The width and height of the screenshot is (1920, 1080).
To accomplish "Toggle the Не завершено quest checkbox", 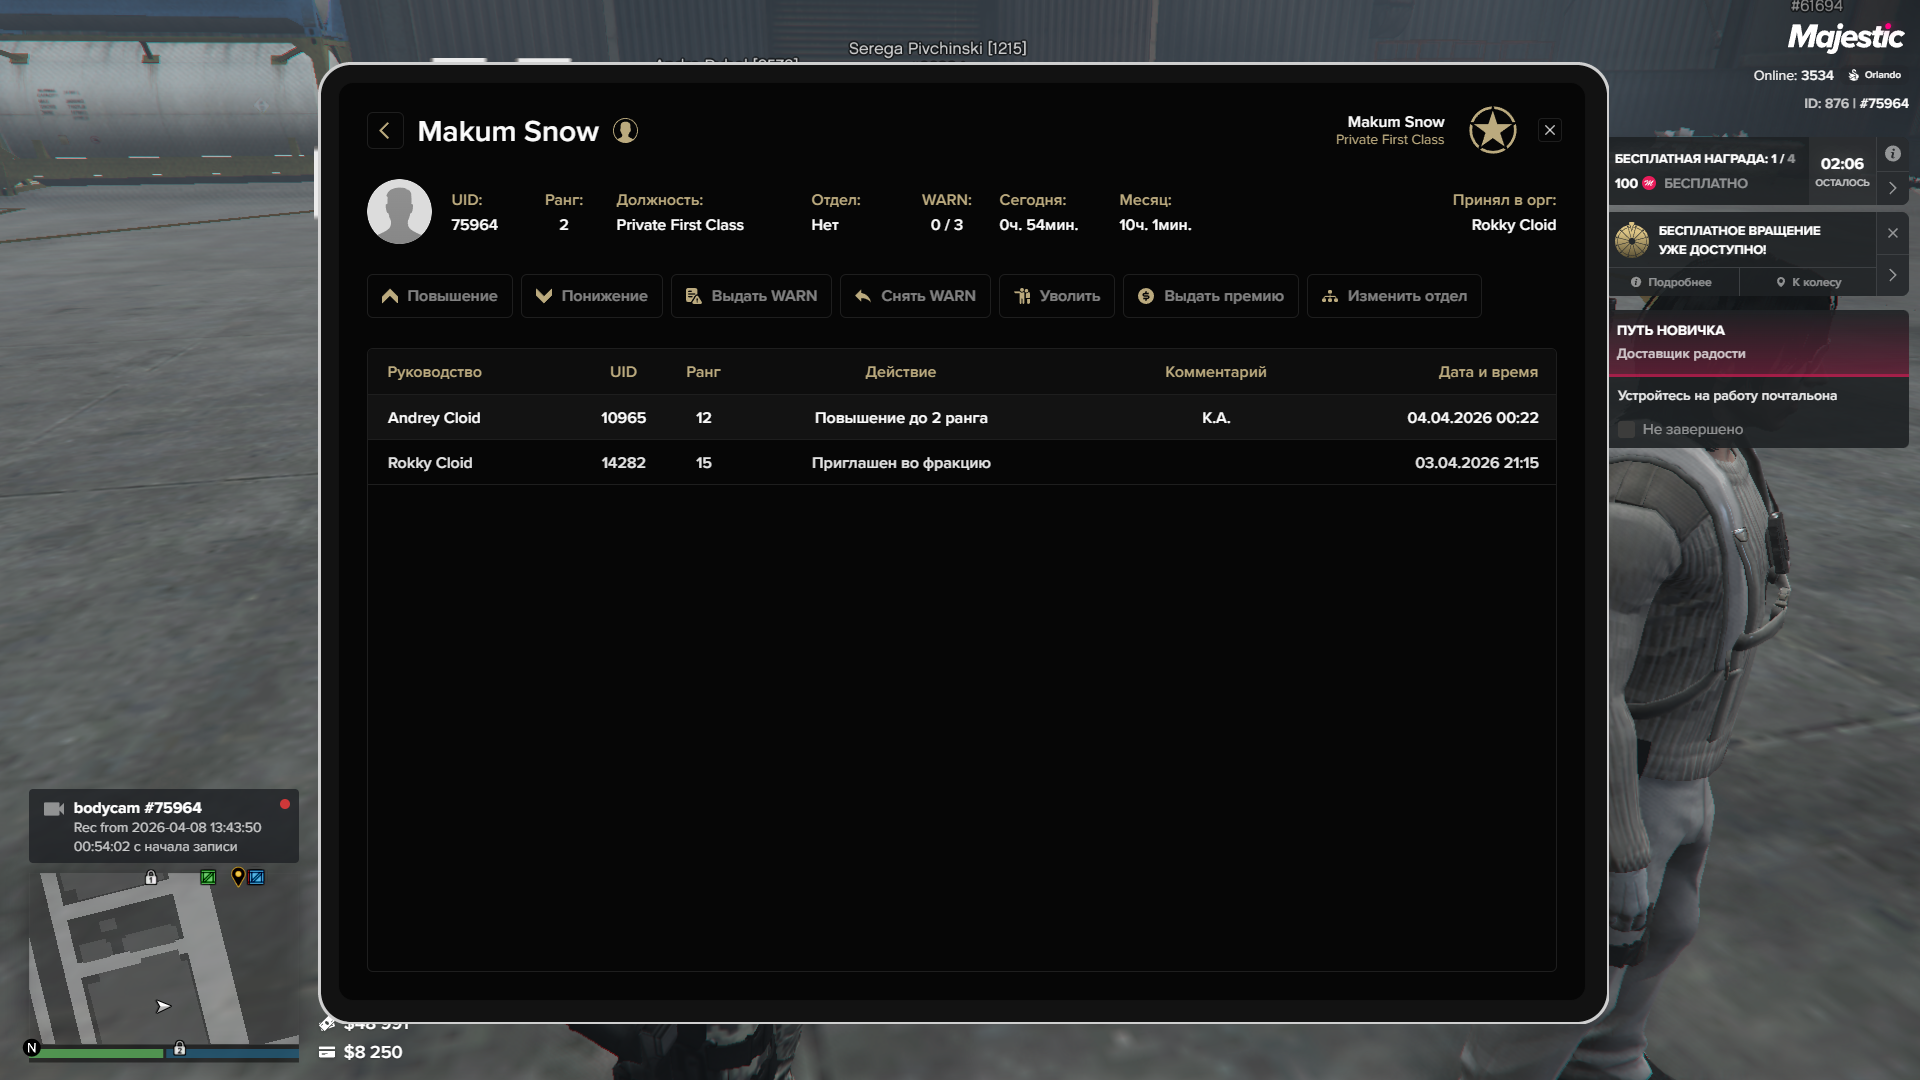I will pyautogui.click(x=1626, y=429).
